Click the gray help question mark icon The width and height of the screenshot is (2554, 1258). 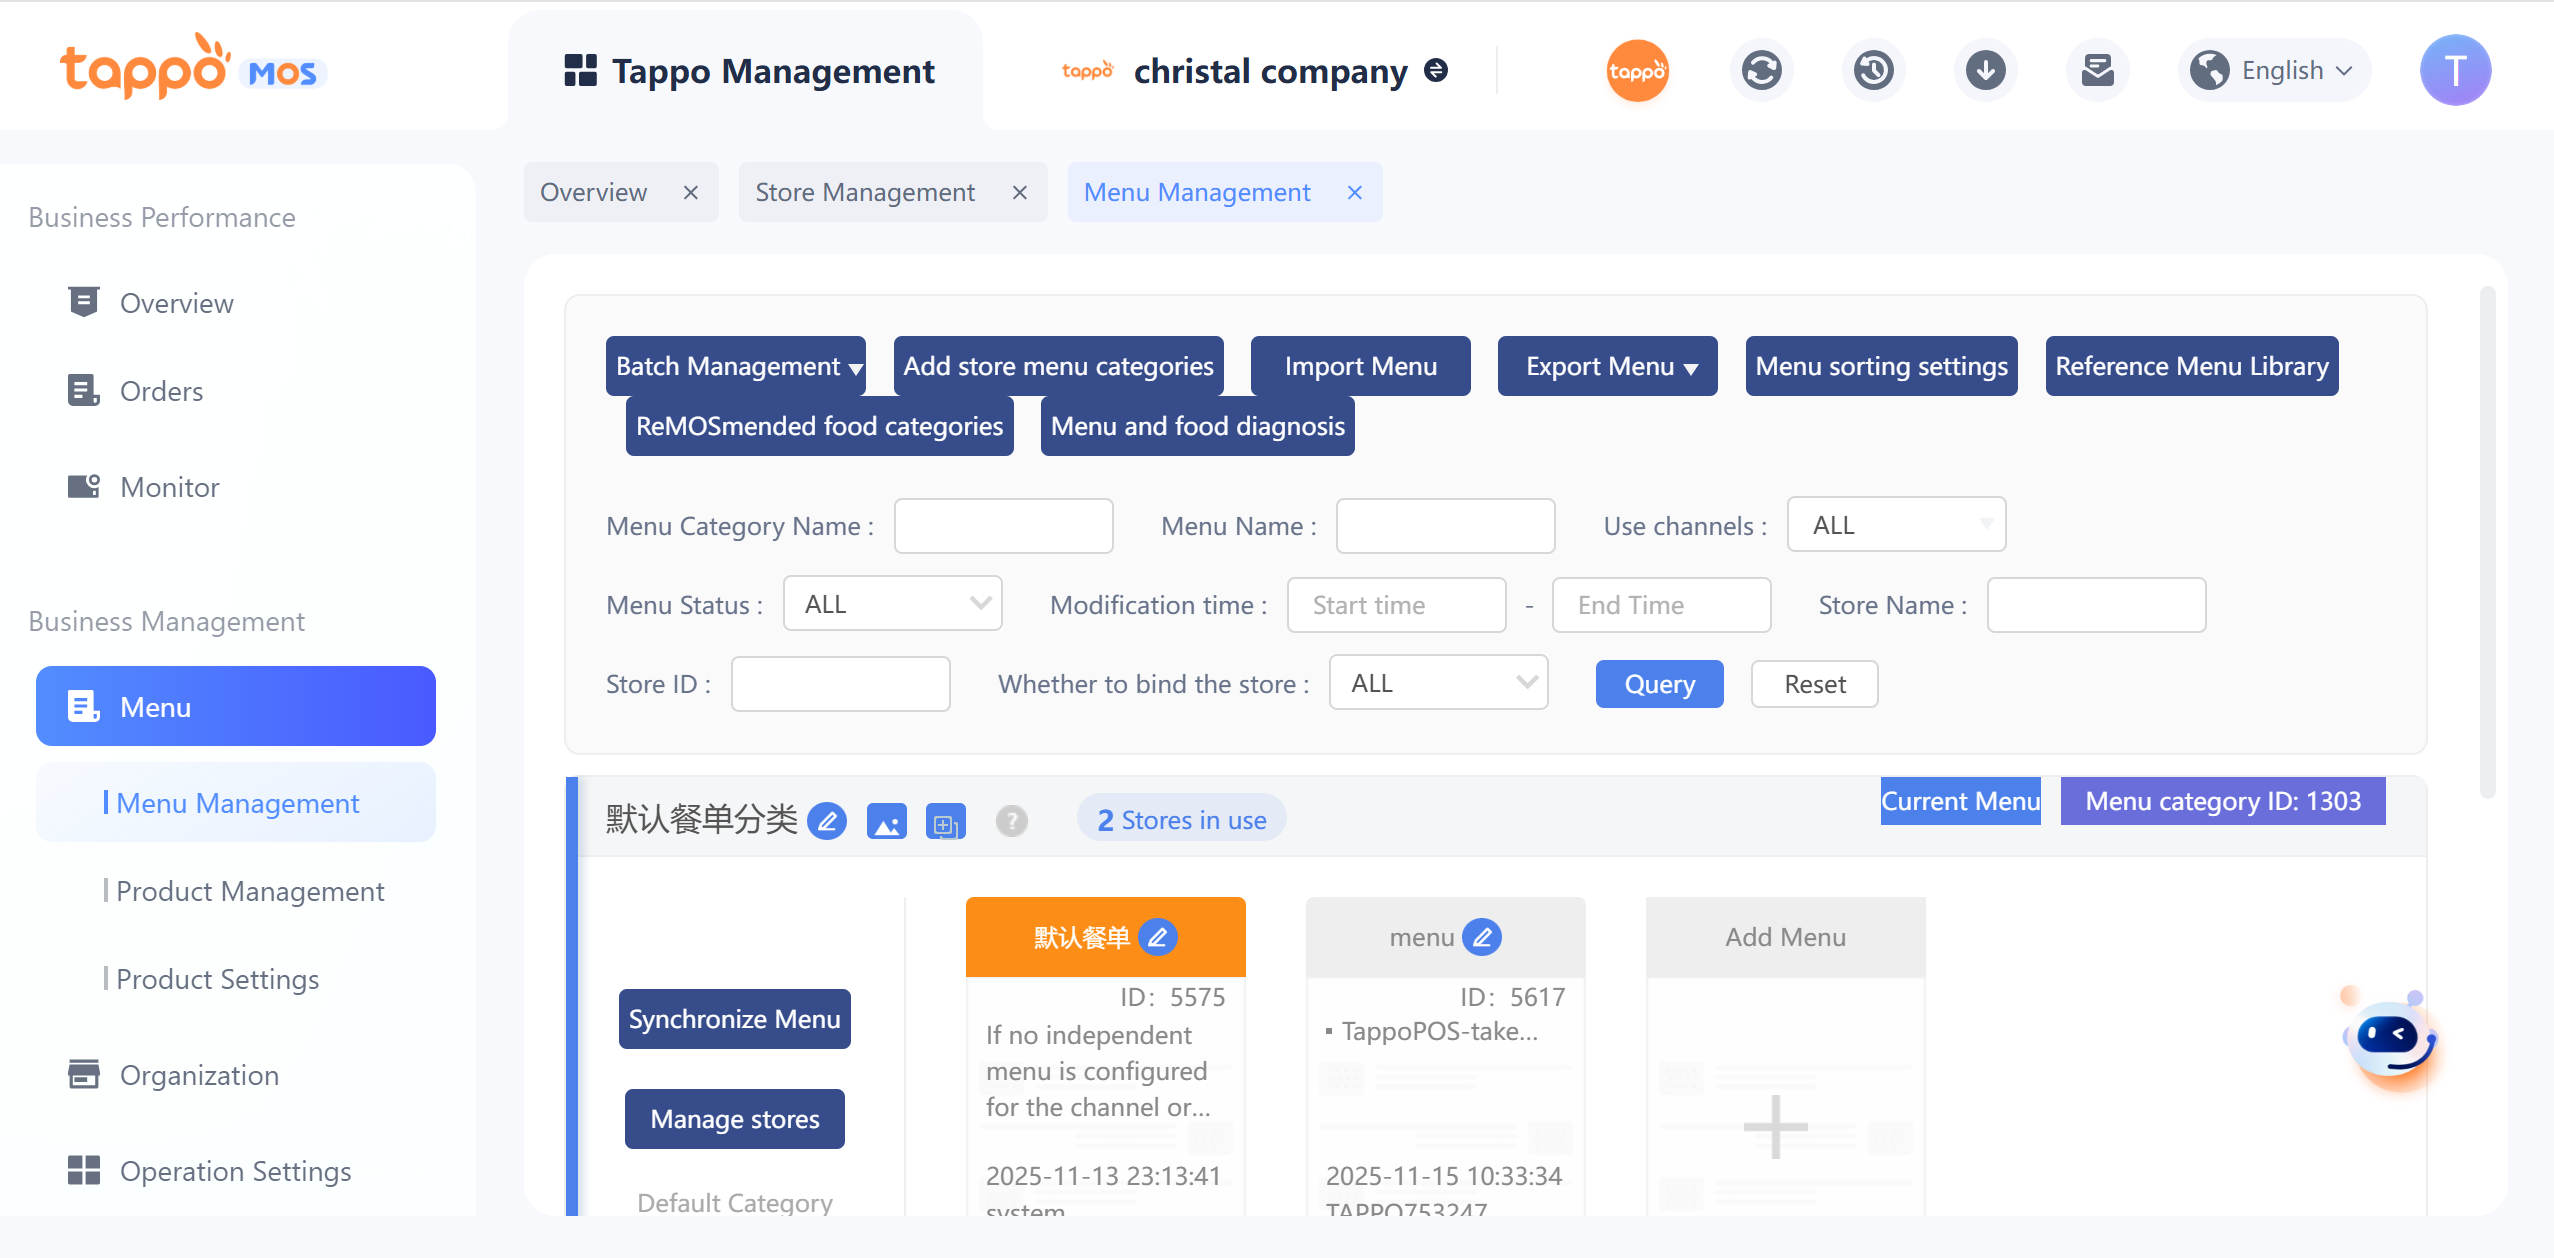click(1011, 821)
